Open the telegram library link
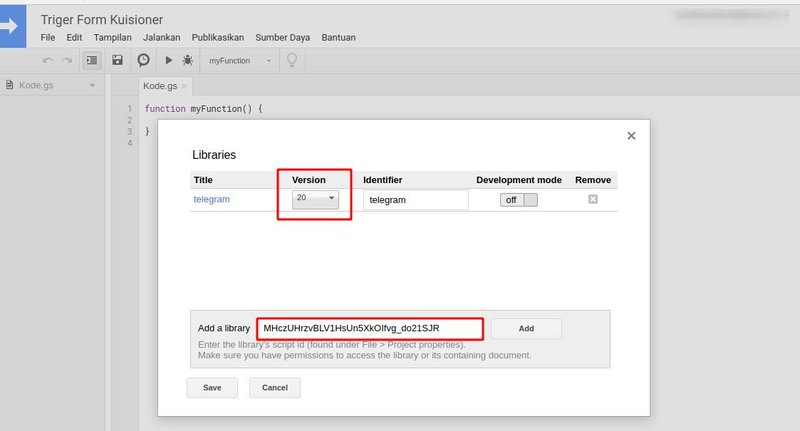Screen dimensions: 800x431 [211, 200]
